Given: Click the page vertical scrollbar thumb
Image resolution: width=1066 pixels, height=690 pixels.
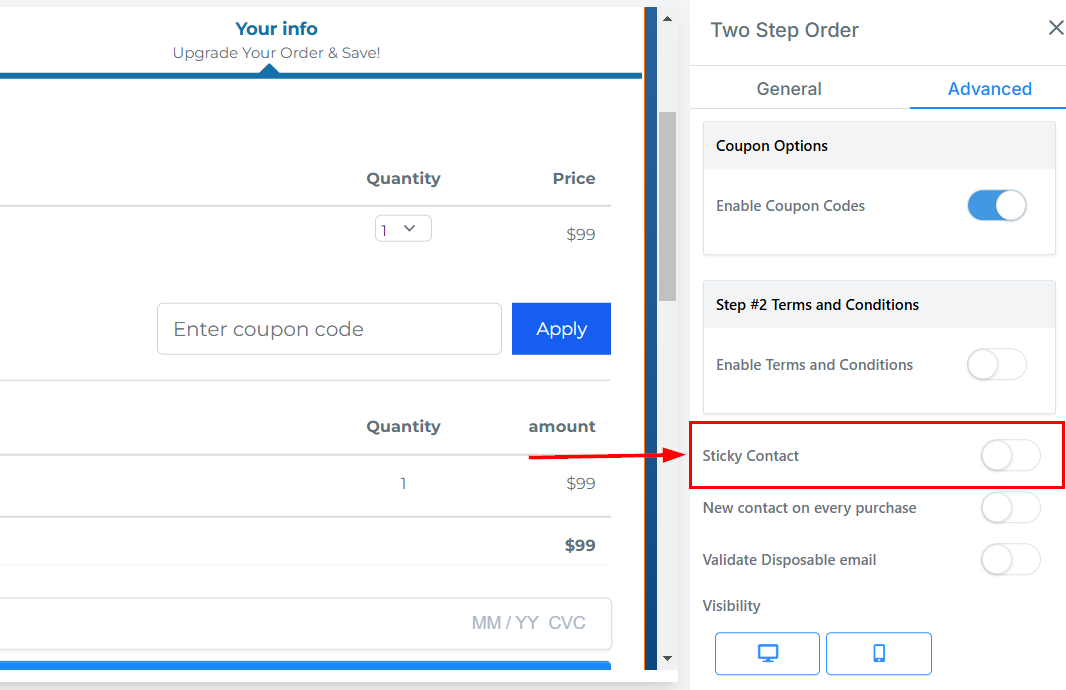Looking at the screenshot, I should coord(667,205).
